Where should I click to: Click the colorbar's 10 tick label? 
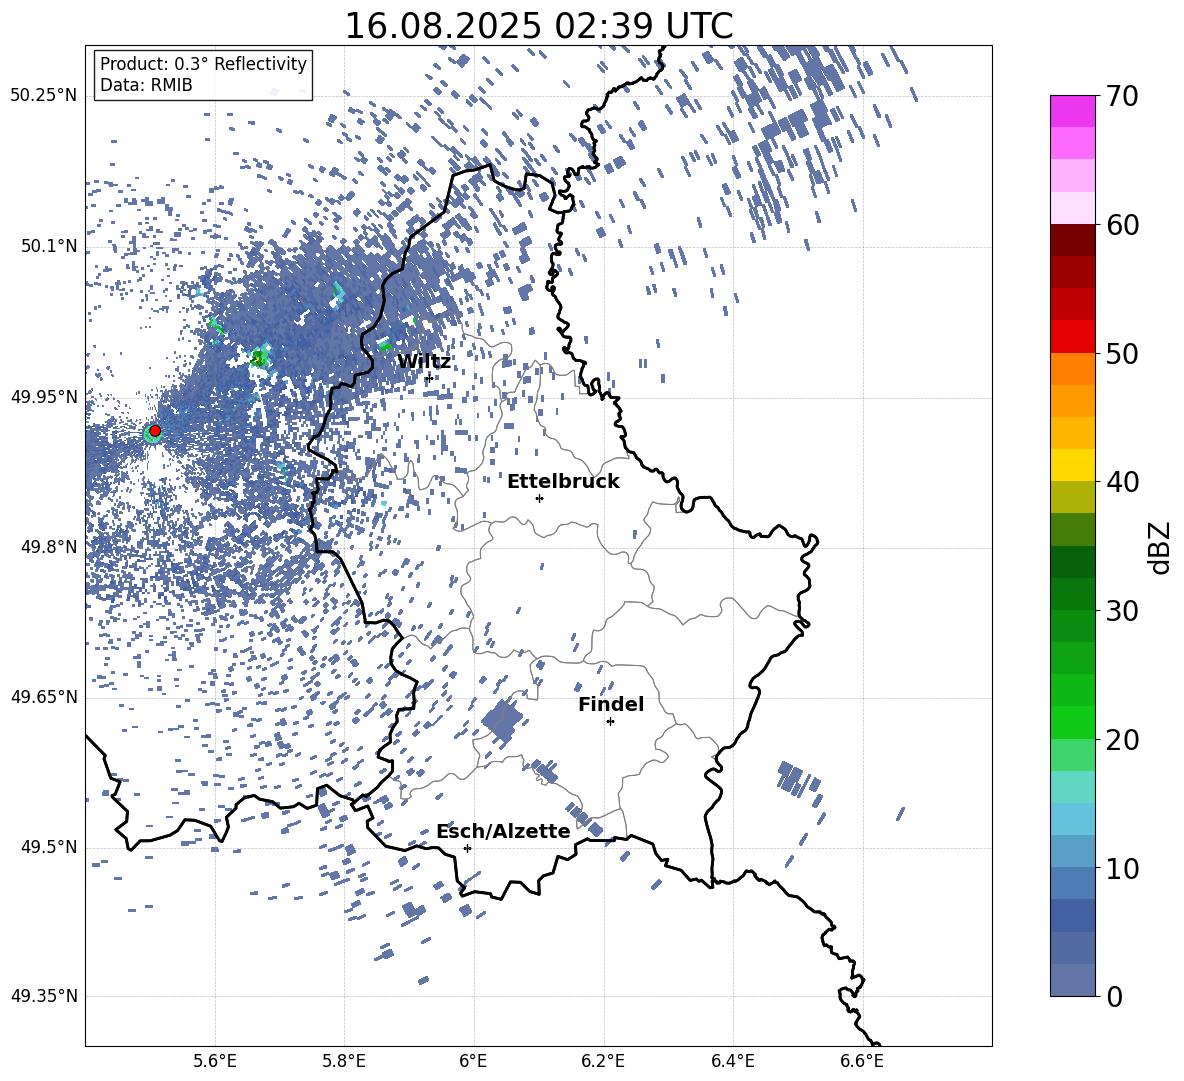1122,868
